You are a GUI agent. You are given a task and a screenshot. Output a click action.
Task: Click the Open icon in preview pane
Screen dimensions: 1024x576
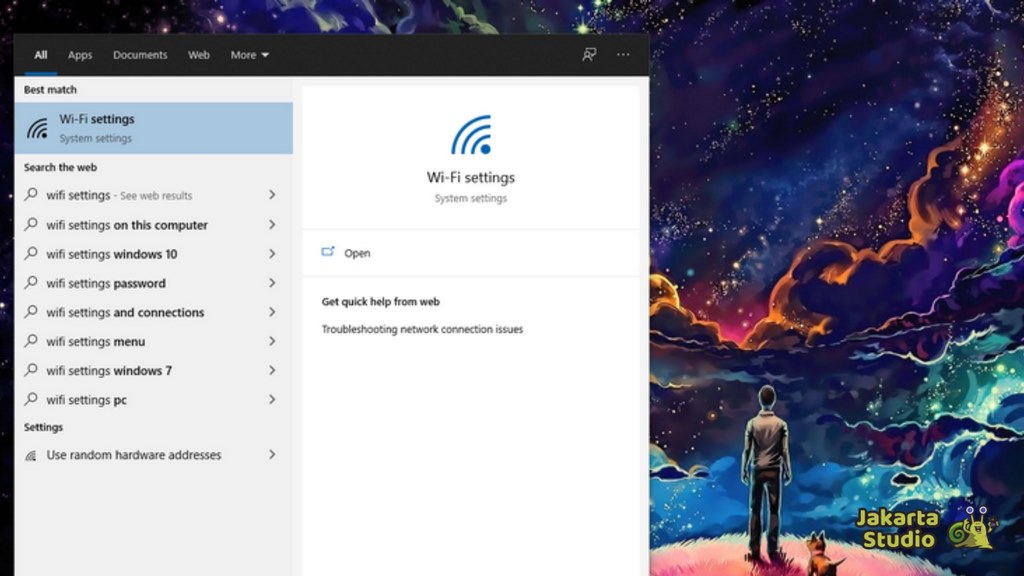328,253
